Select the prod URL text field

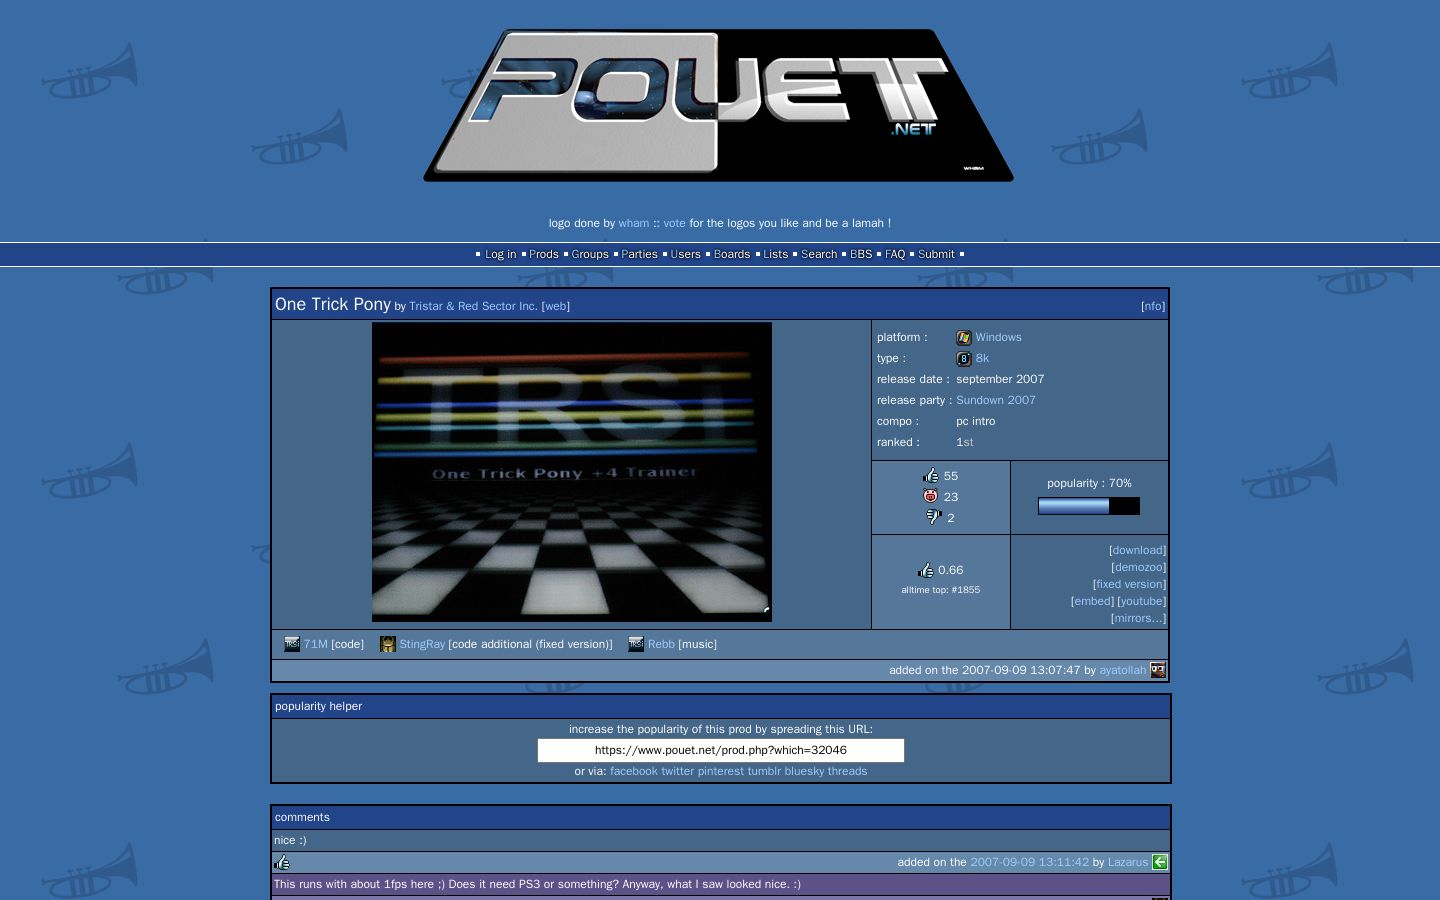(x=721, y=750)
